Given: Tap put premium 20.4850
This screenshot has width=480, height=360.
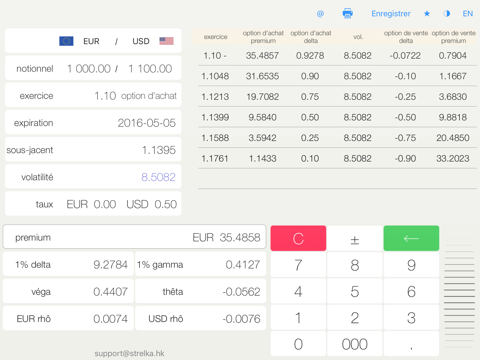Looking at the screenshot, I should point(453,138).
